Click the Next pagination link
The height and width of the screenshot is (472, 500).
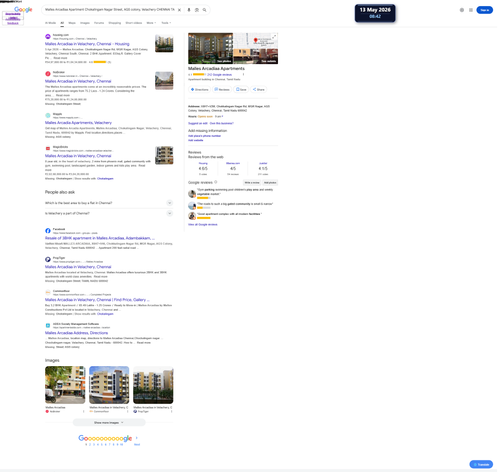137,444
